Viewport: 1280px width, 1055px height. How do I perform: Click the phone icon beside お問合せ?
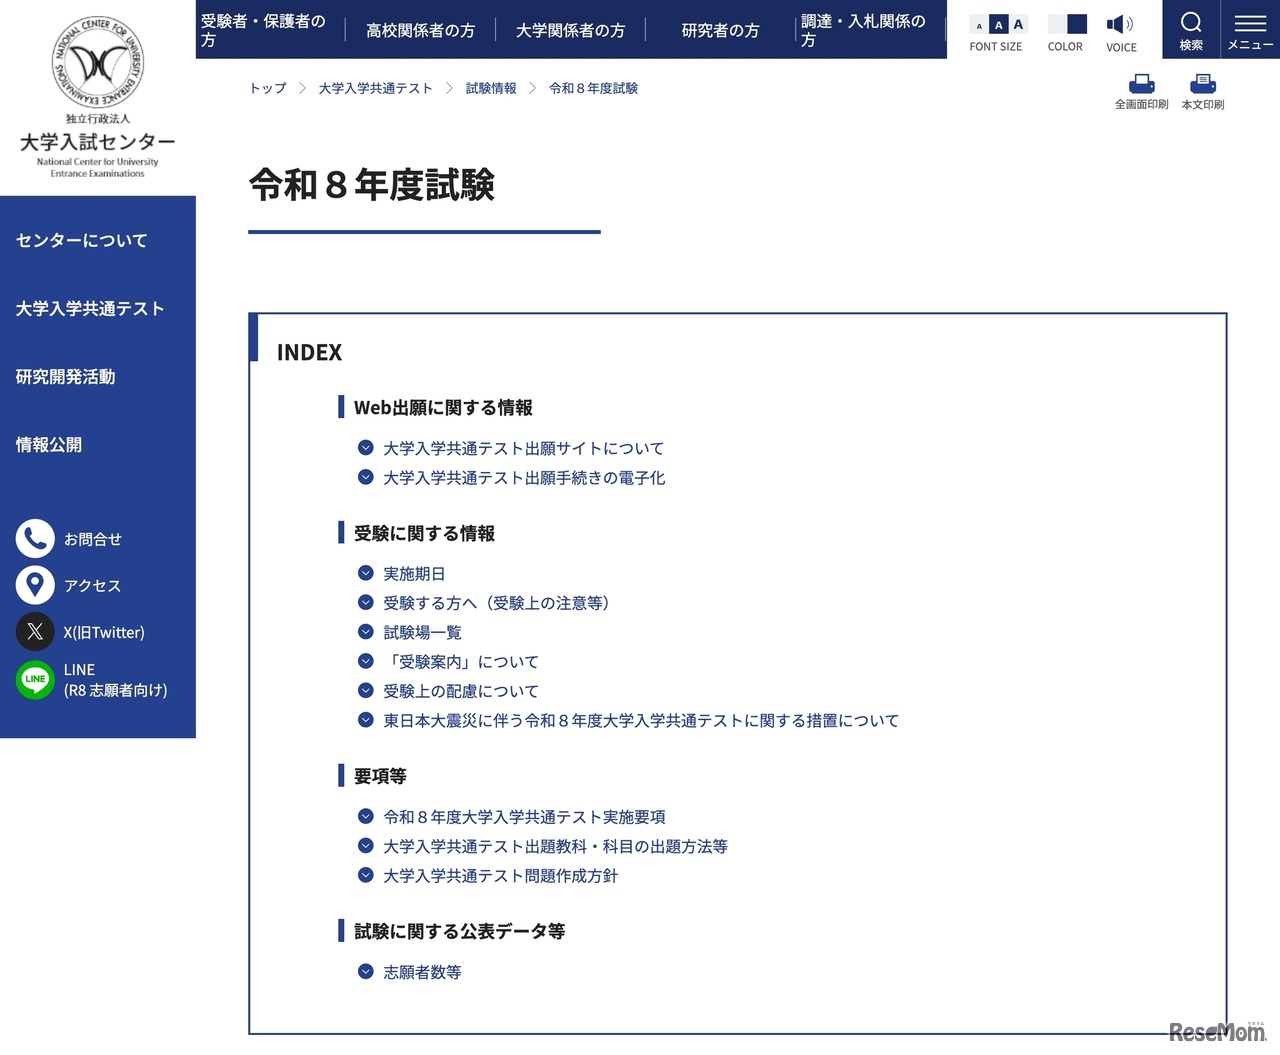35,538
